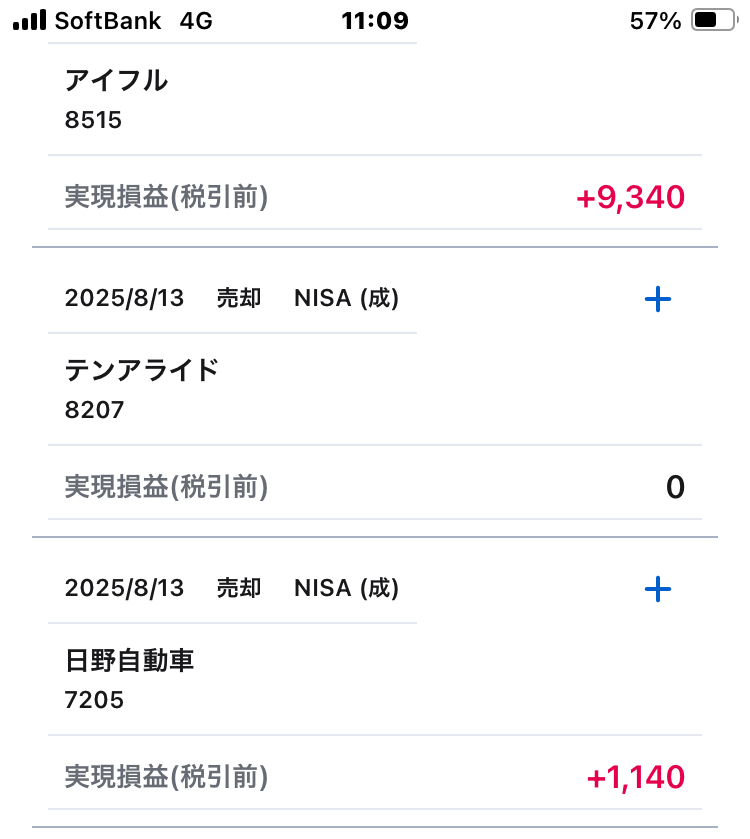Expand the テンアライド trade details plus icon
The image size is (750, 839).
tap(657, 299)
